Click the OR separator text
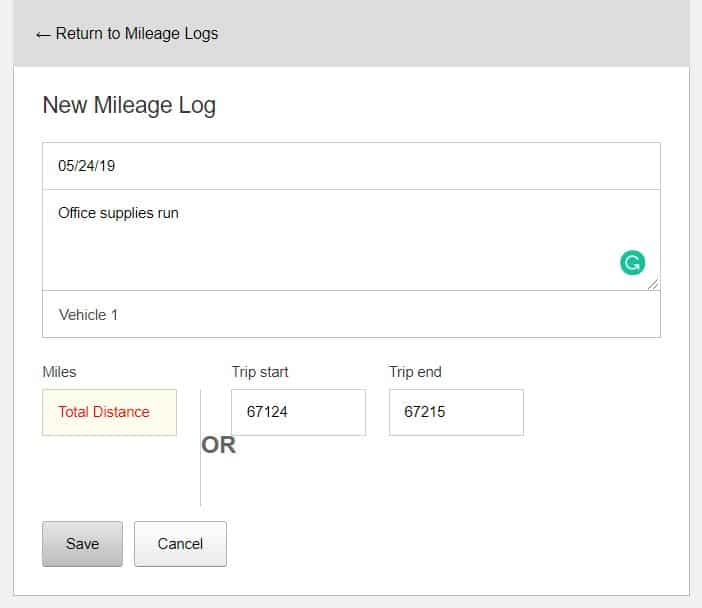Screen dimensions: 702x608 pos(218,445)
